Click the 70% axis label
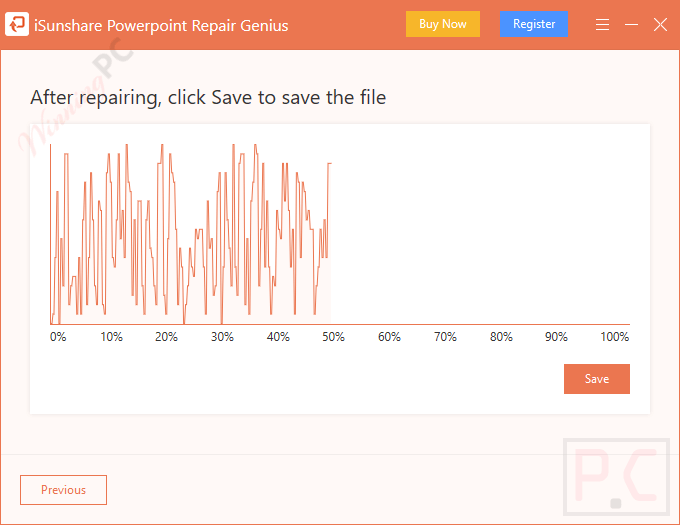The width and height of the screenshot is (680, 525). [445, 337]
